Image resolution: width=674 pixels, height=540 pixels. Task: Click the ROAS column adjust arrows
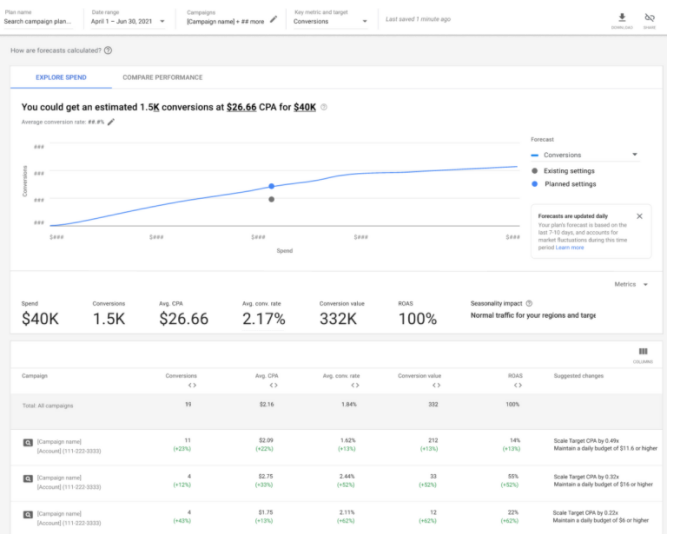pyautogui.click(x=518, y=385)
